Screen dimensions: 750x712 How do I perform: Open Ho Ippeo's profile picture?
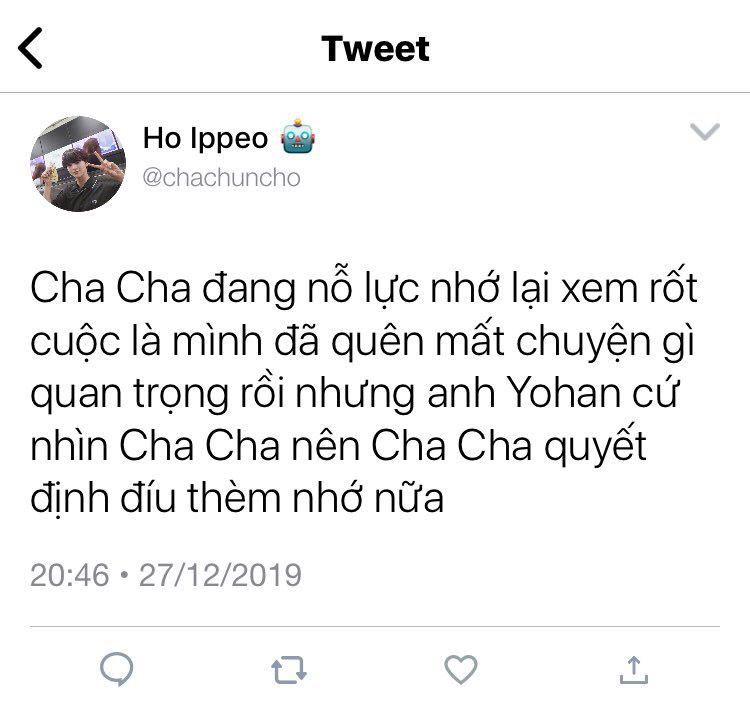coord(78,164)
